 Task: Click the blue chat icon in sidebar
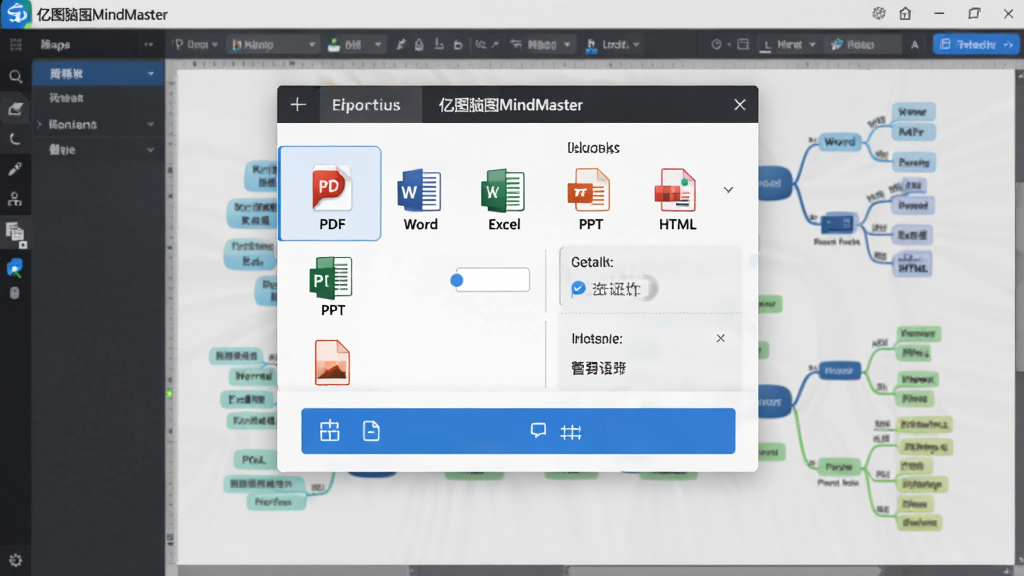pyautogui.click(x=14, y=267)
